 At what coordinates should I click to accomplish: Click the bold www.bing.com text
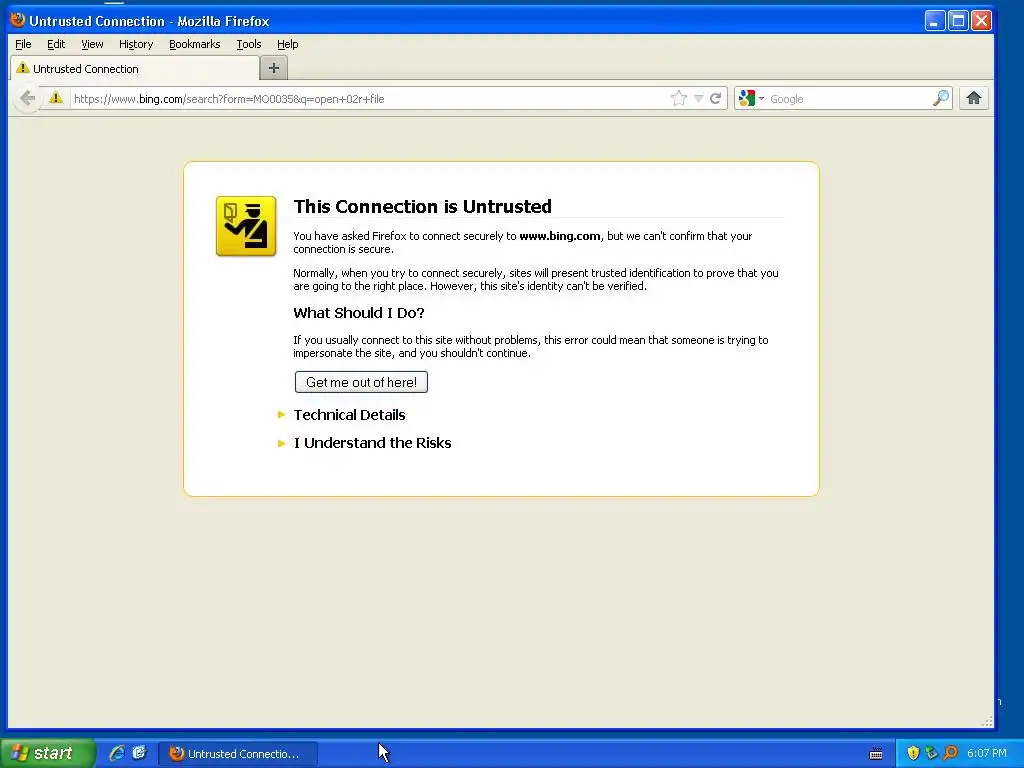point(560,236)
